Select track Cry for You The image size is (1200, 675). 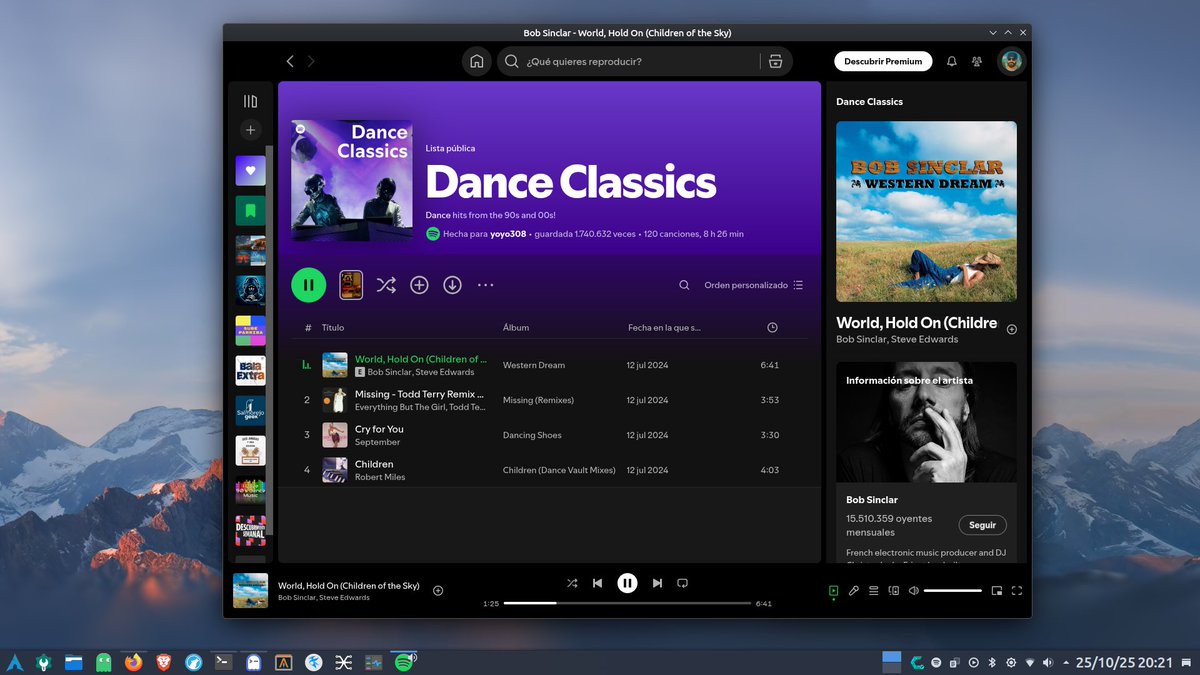tap(379, 429)
